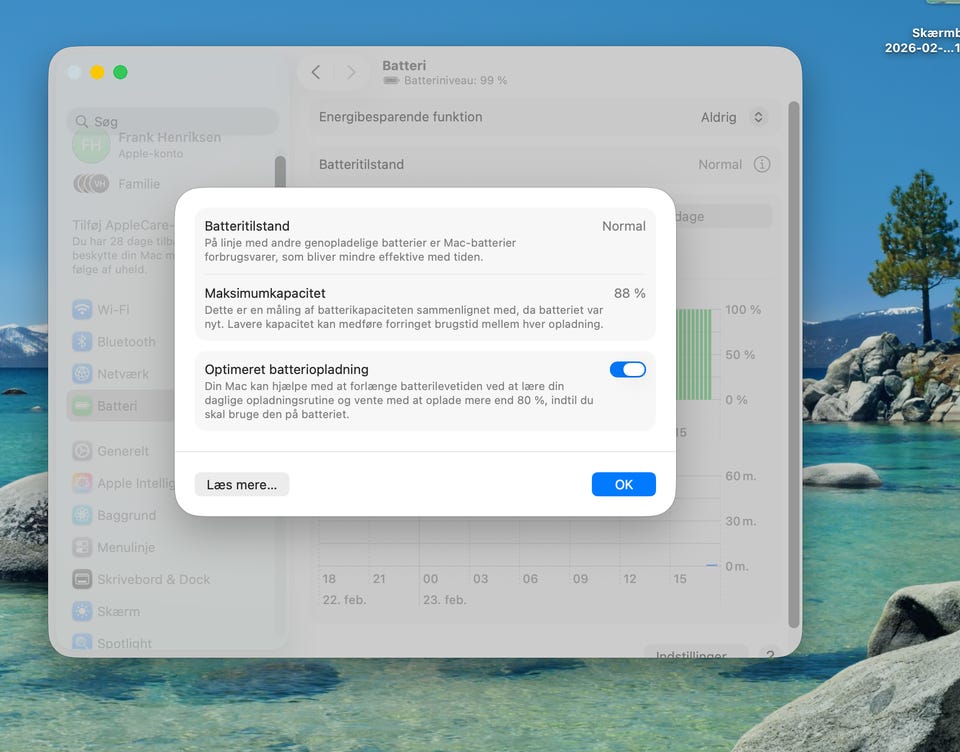The height and width of the screenshot is (752, 960).
Task: Click the FH profile avatar
Action: [x=91, y=145]
